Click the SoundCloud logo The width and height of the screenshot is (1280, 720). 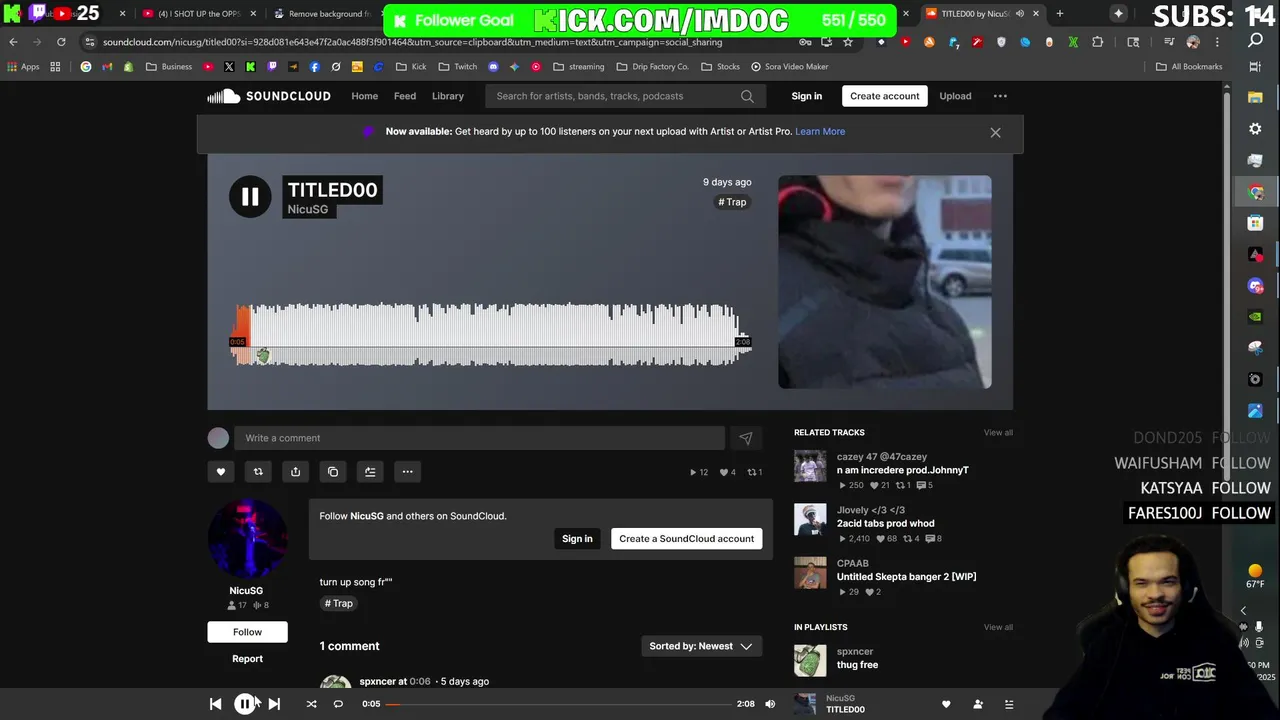coord(268,96)
